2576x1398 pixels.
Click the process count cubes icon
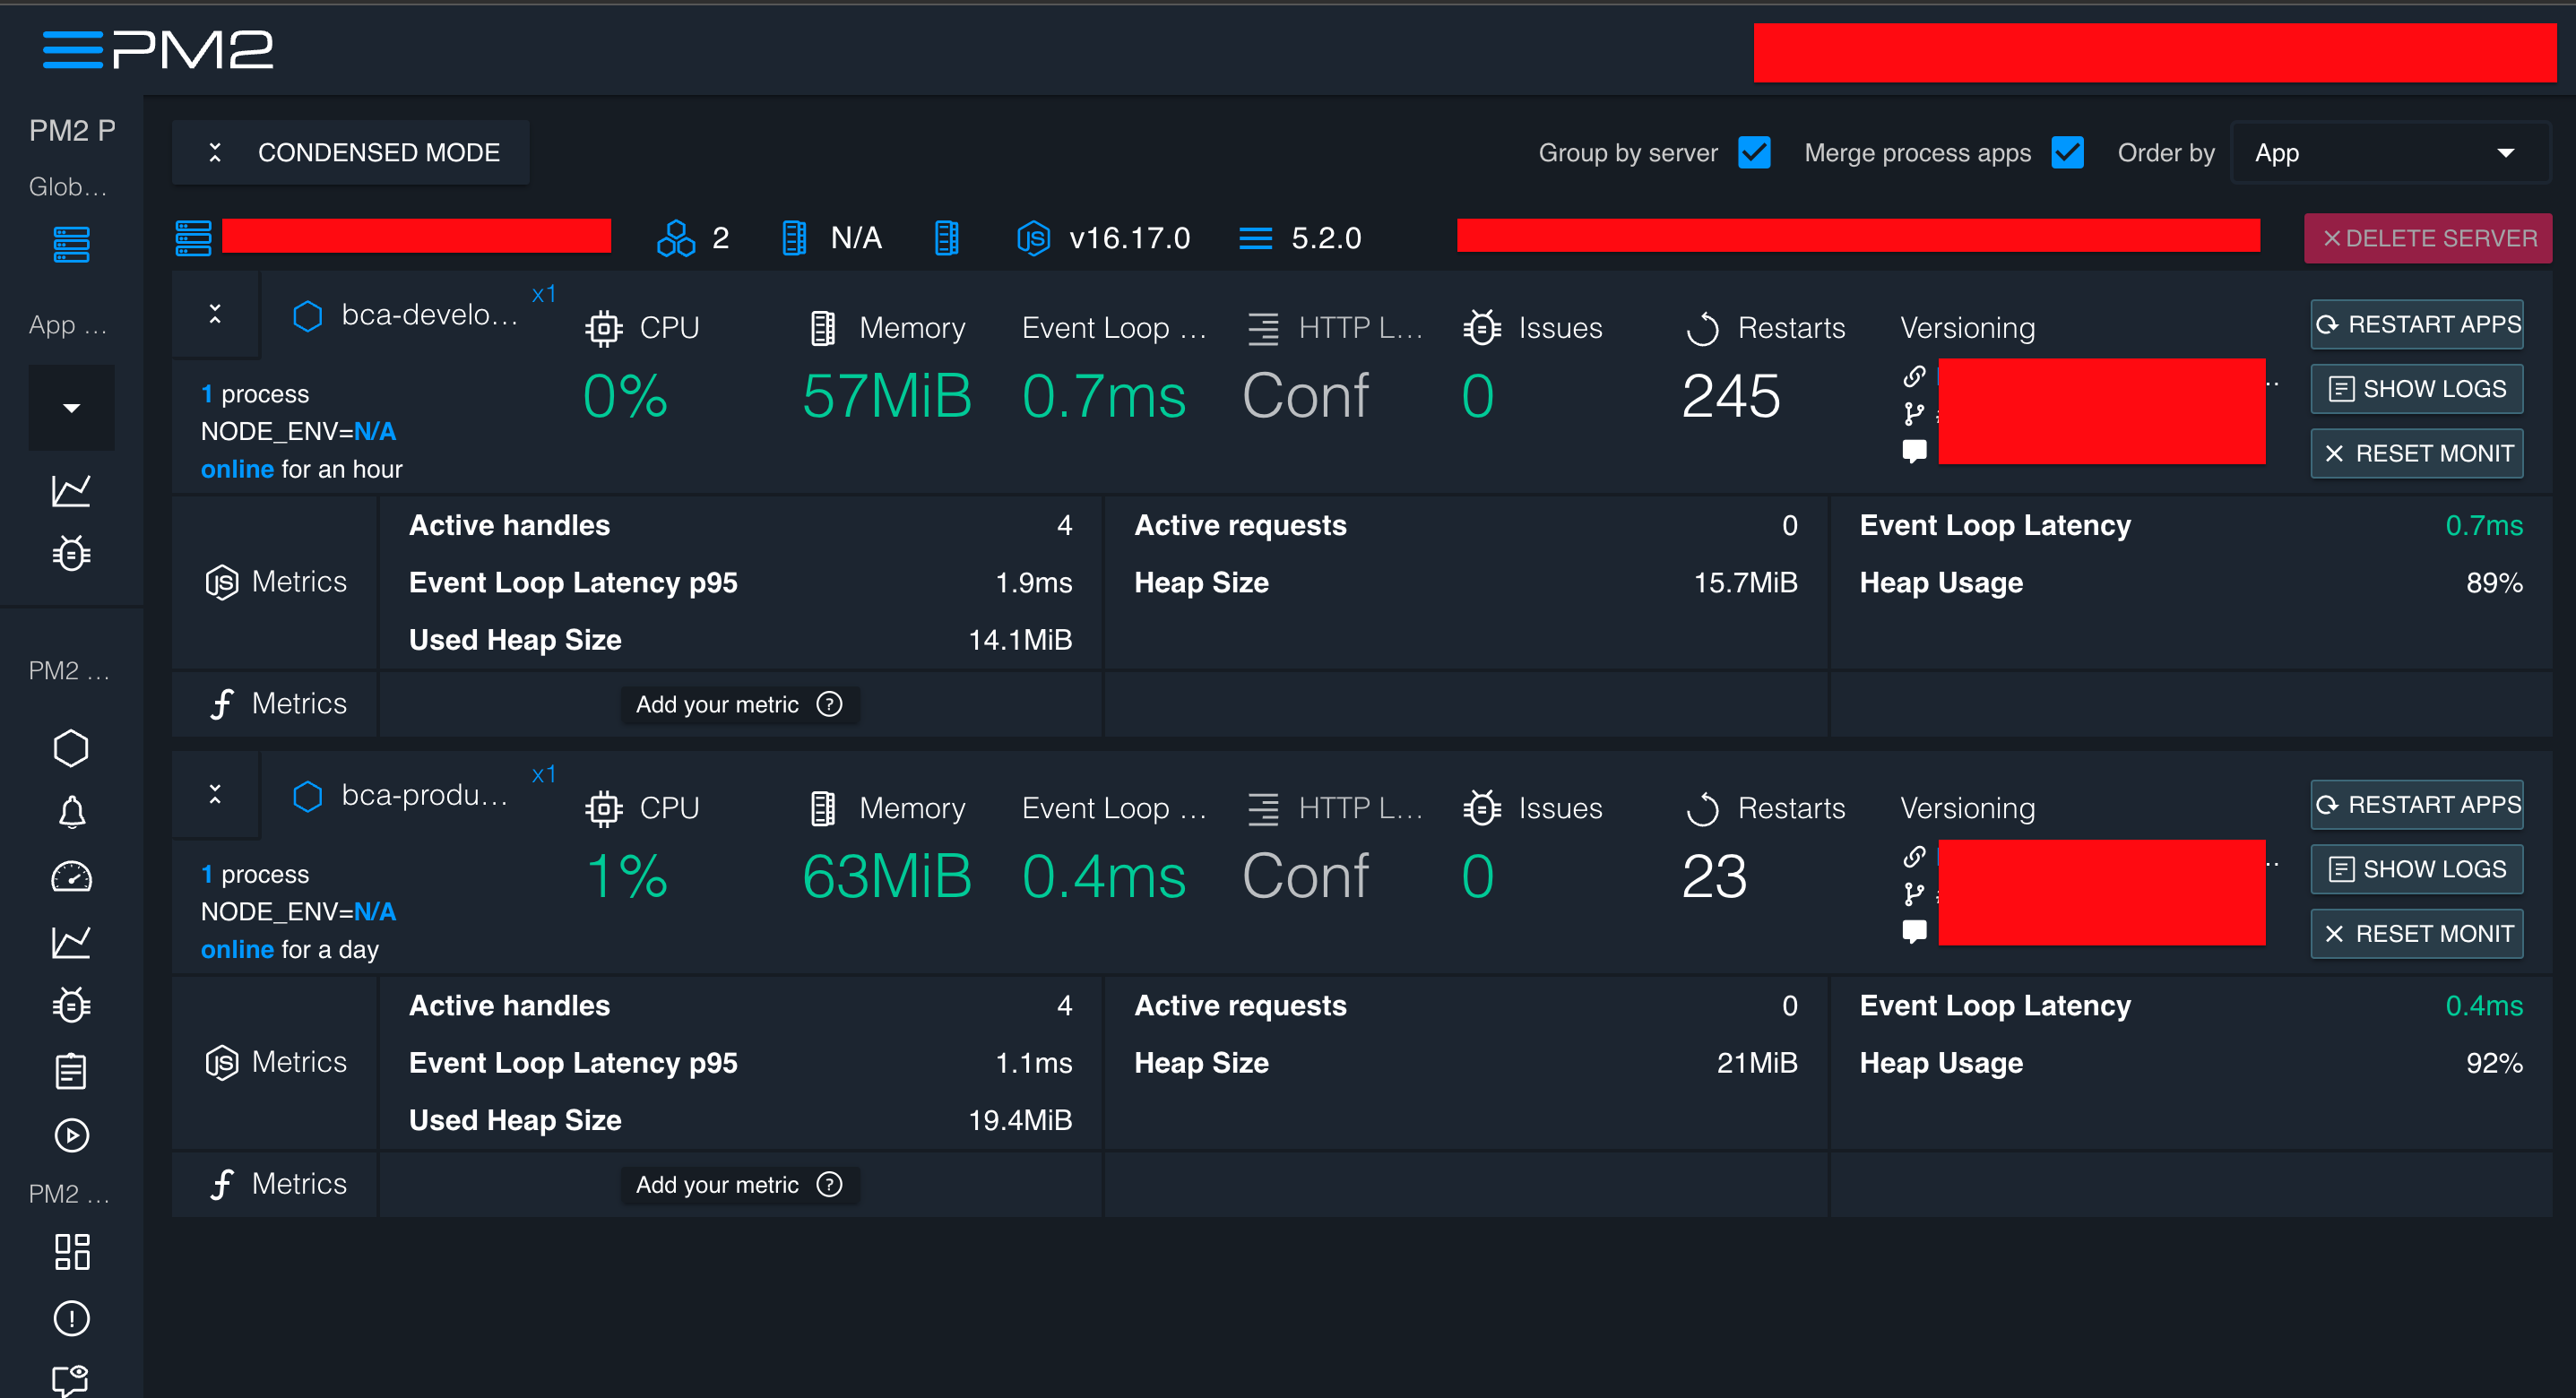(x=676, y=238)
